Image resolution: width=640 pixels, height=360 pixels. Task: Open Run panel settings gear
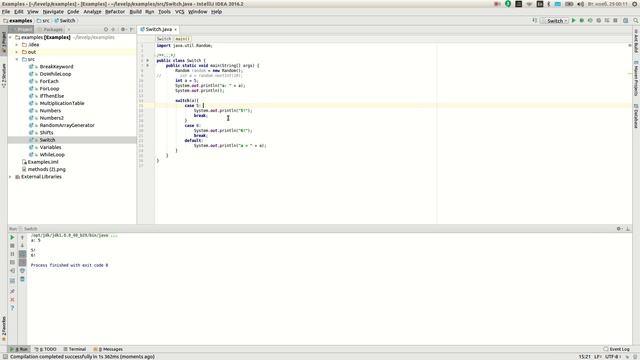click(619, 229)
